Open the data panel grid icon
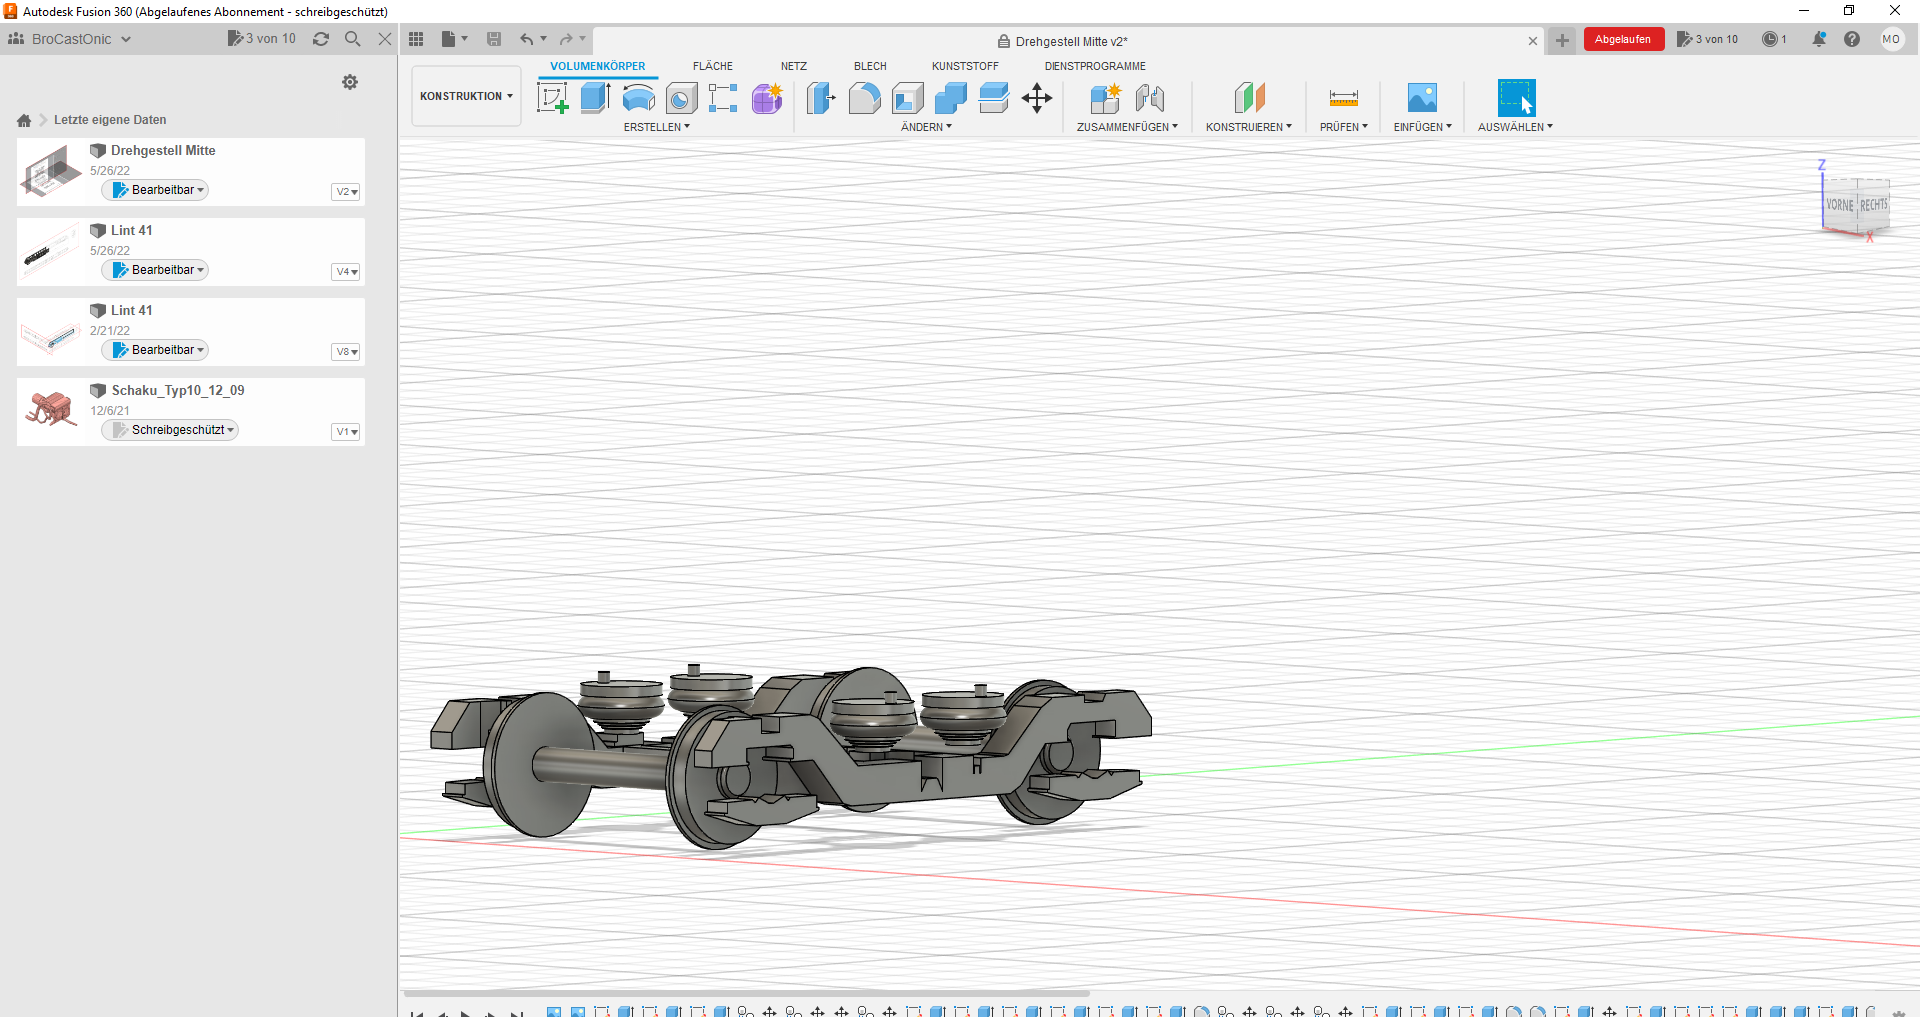This screenshot has height=1017, width=1920. coord(417,39)
